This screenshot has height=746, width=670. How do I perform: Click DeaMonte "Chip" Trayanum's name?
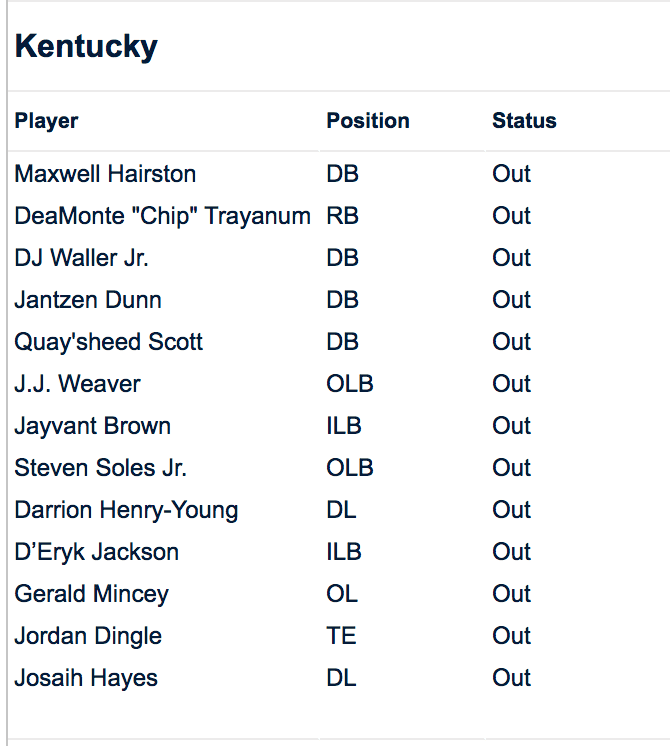pos(162,216)
